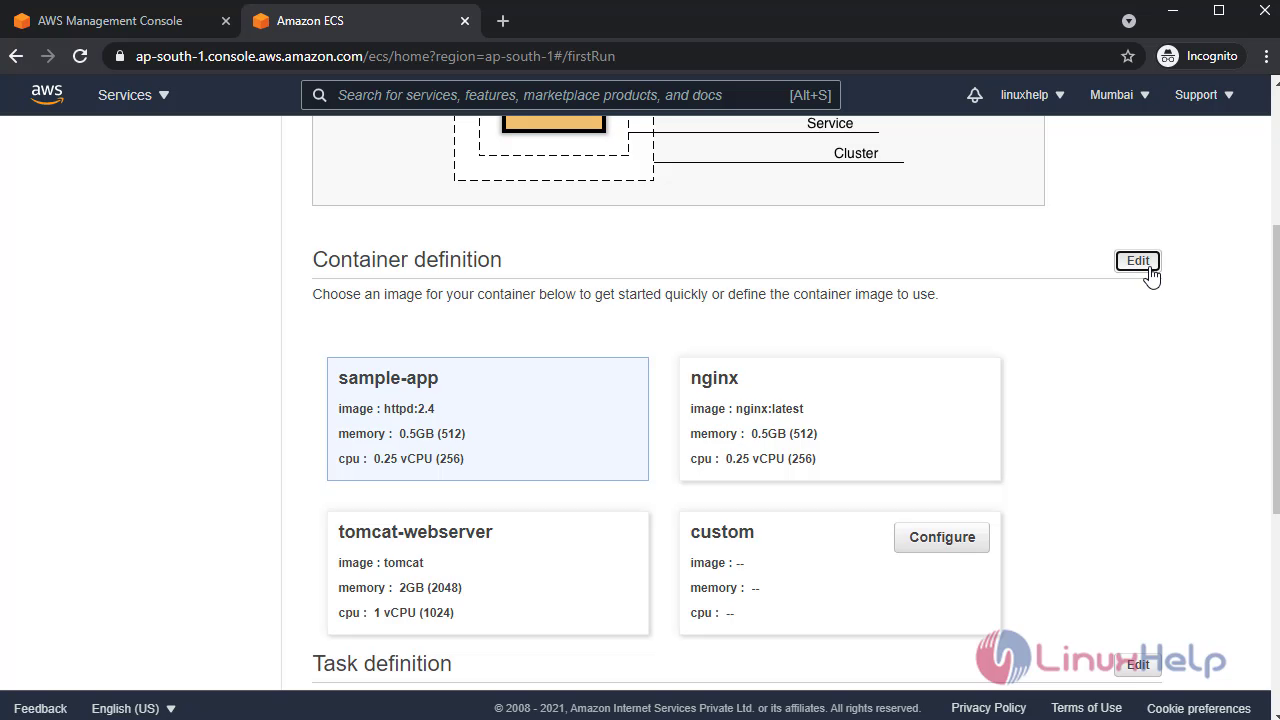Open a new browser tab with plus icon

pos(503,21)
